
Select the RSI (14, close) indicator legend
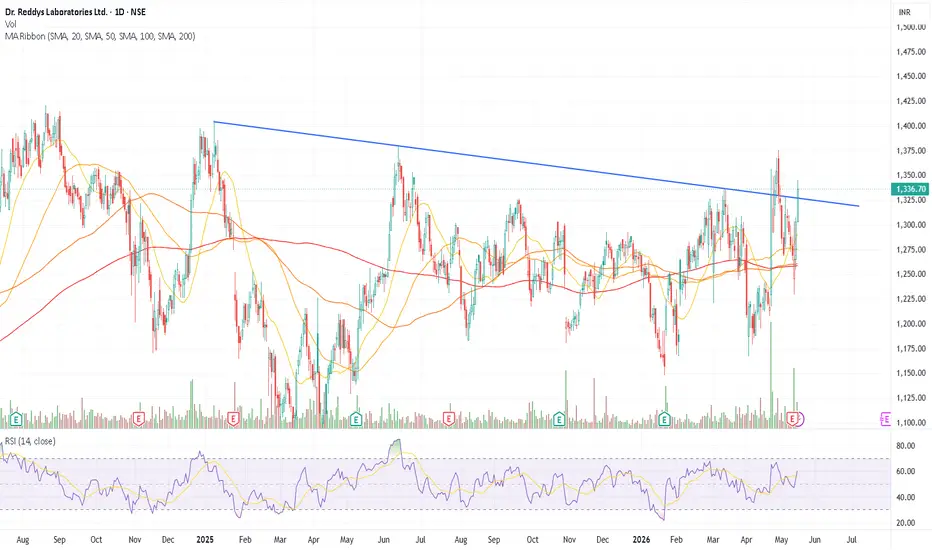click(x=30, y=441)
